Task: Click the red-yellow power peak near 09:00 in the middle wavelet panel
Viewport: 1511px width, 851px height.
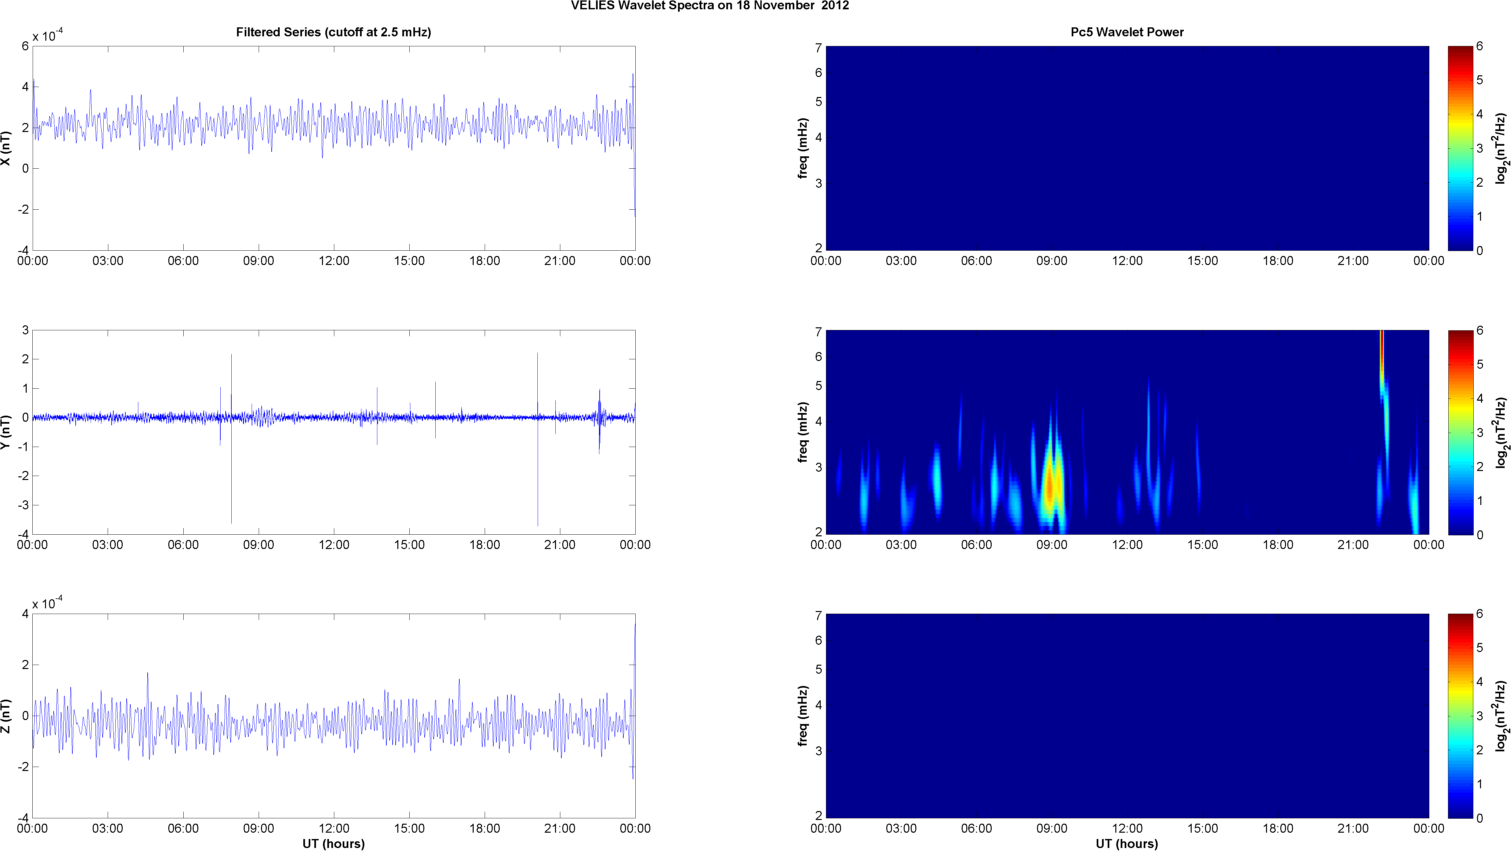Action: tap(1050, 485)
